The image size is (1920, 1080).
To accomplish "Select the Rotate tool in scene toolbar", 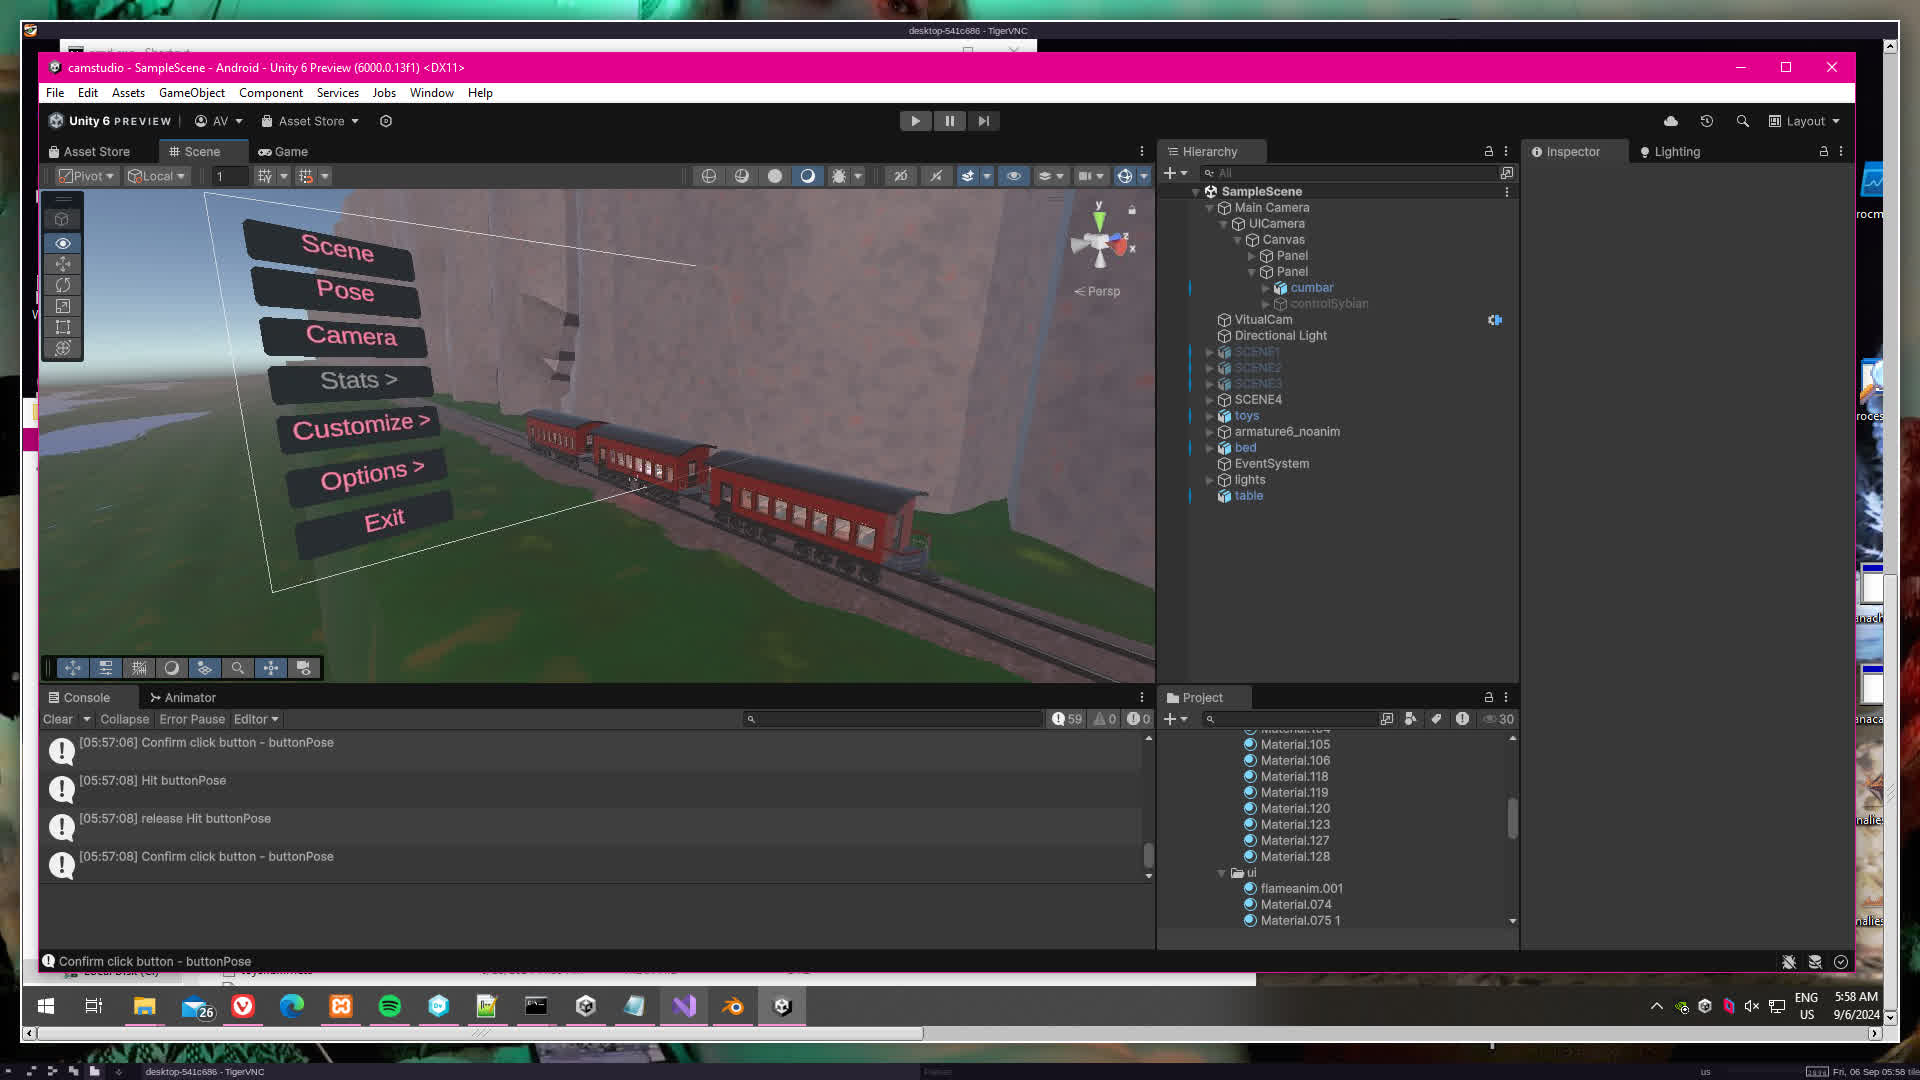I will pyautogui.click(x=63, y=285).
